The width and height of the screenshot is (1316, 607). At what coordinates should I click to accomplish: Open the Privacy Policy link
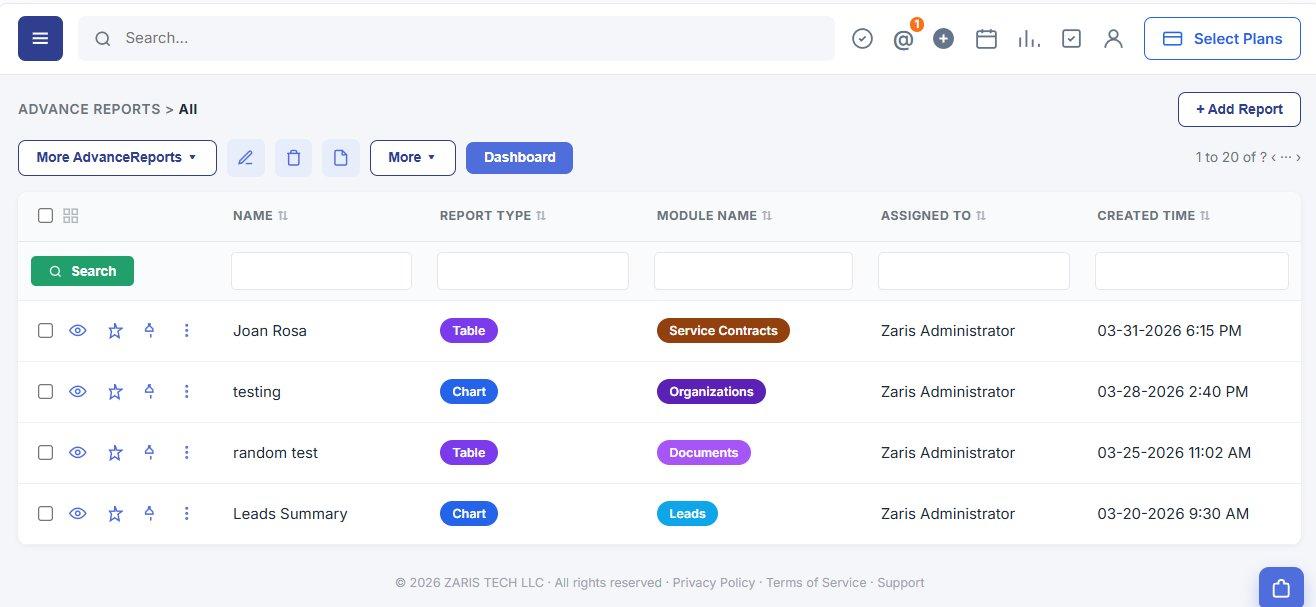713,582
